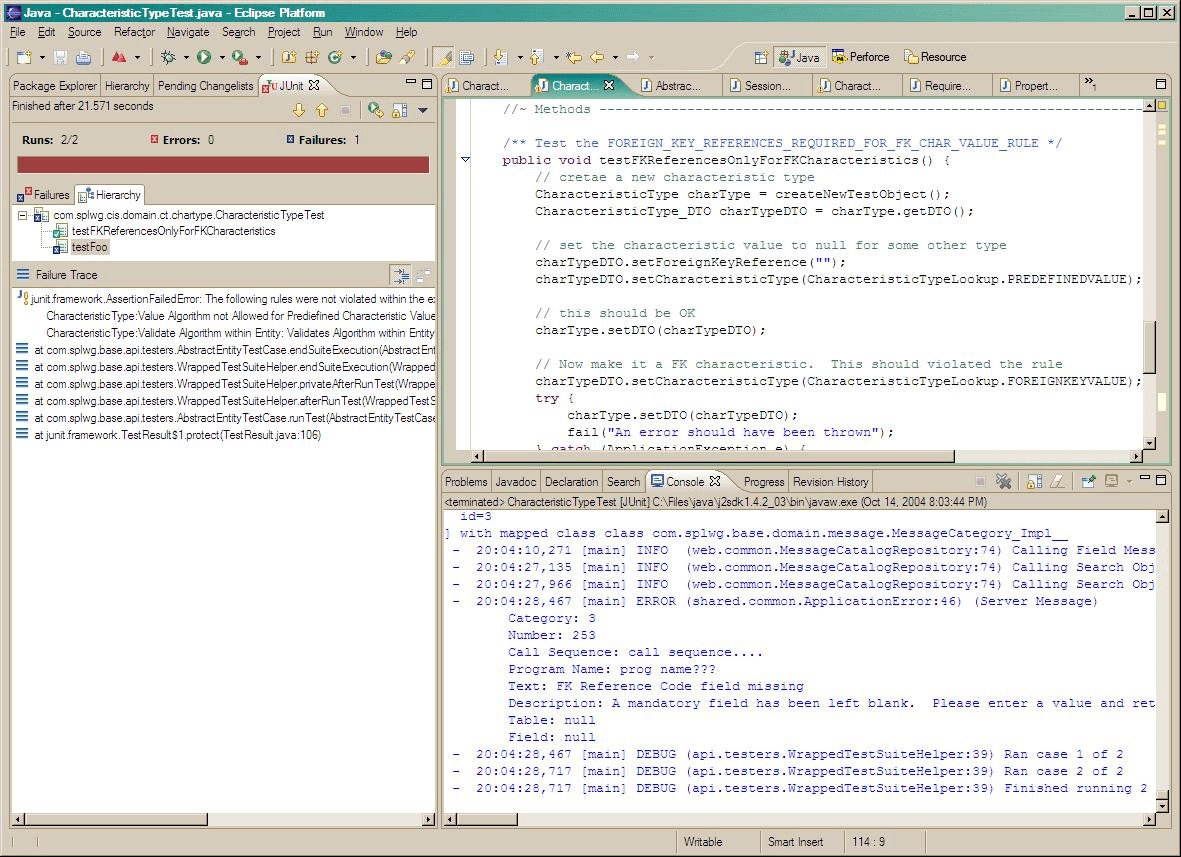Switch to the Problems tab

[x=465, y=481]
